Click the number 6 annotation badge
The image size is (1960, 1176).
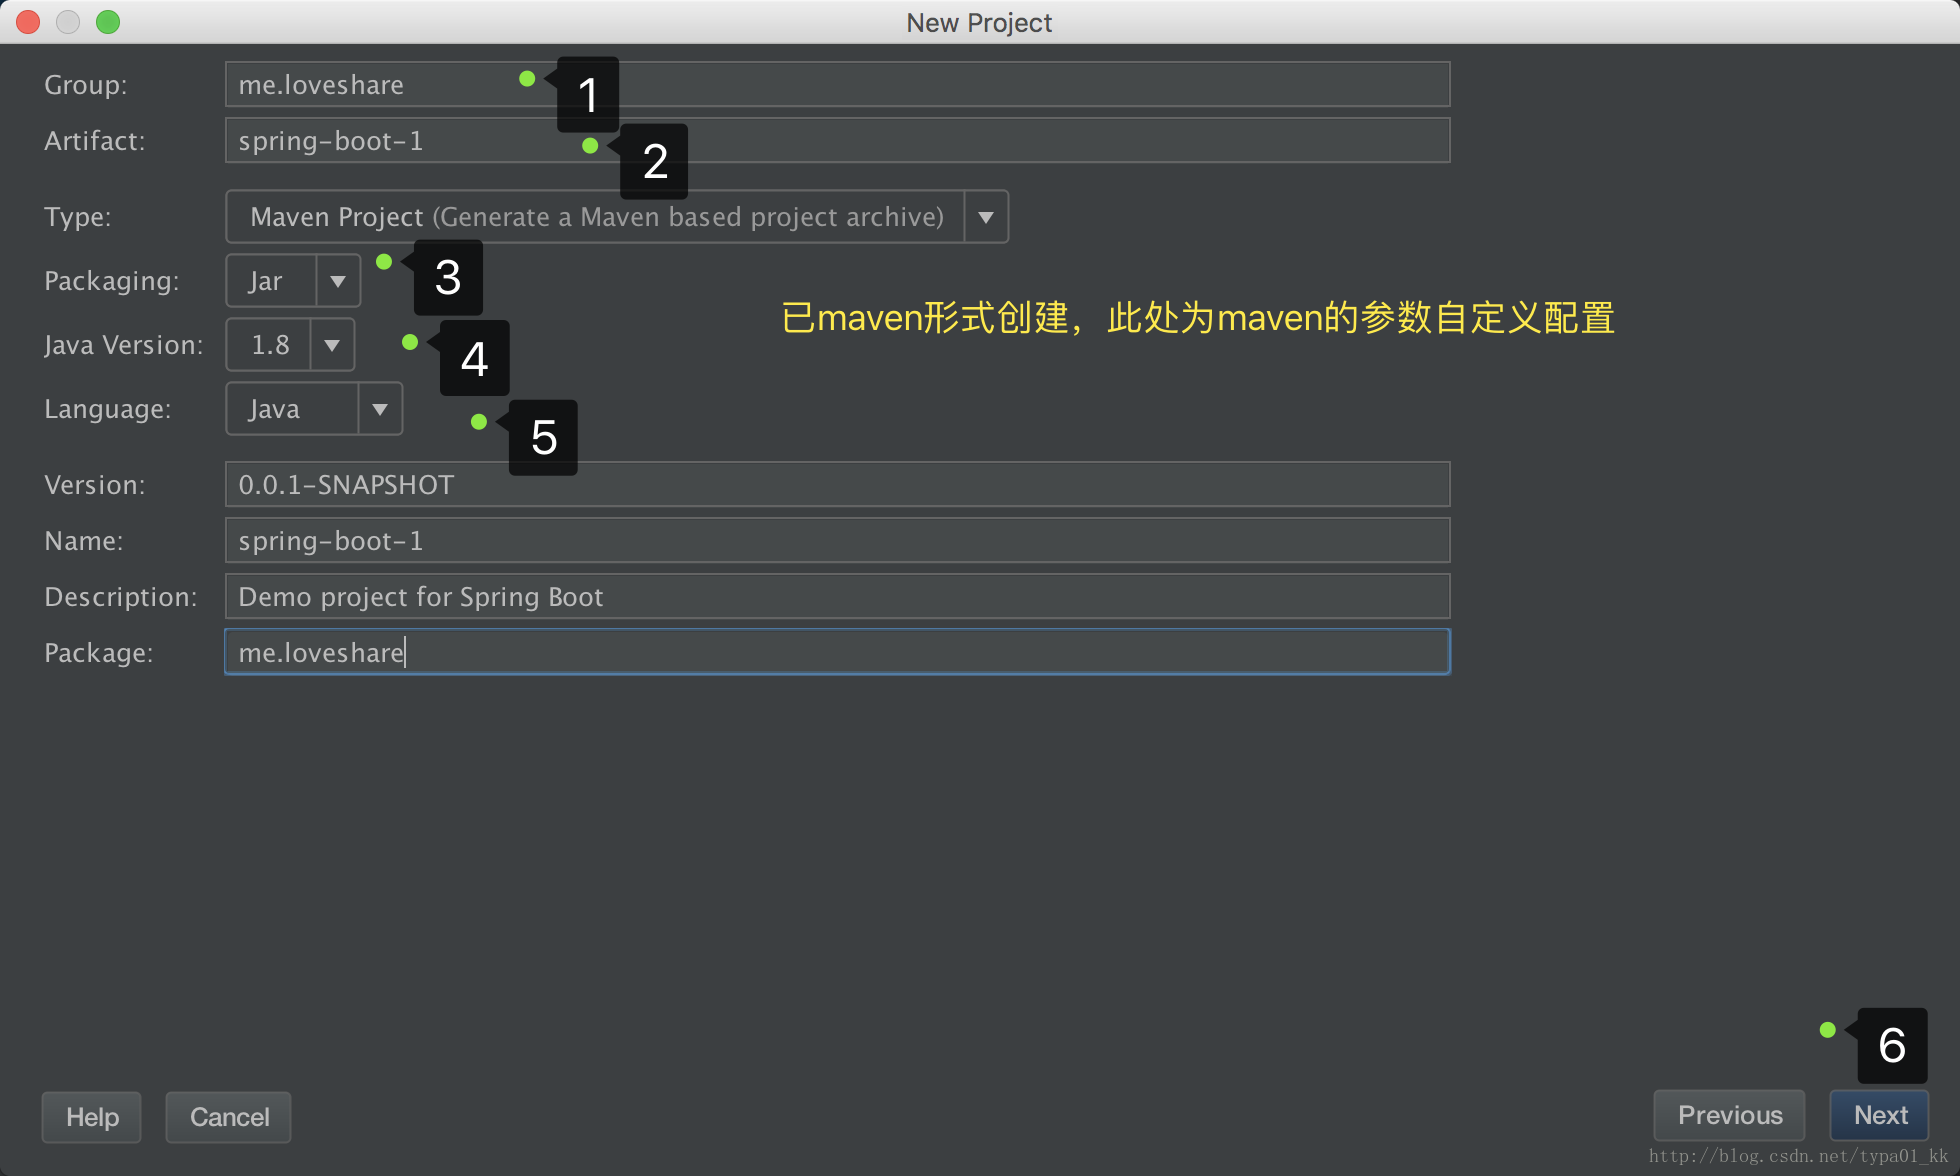tap(1892, 1045)
